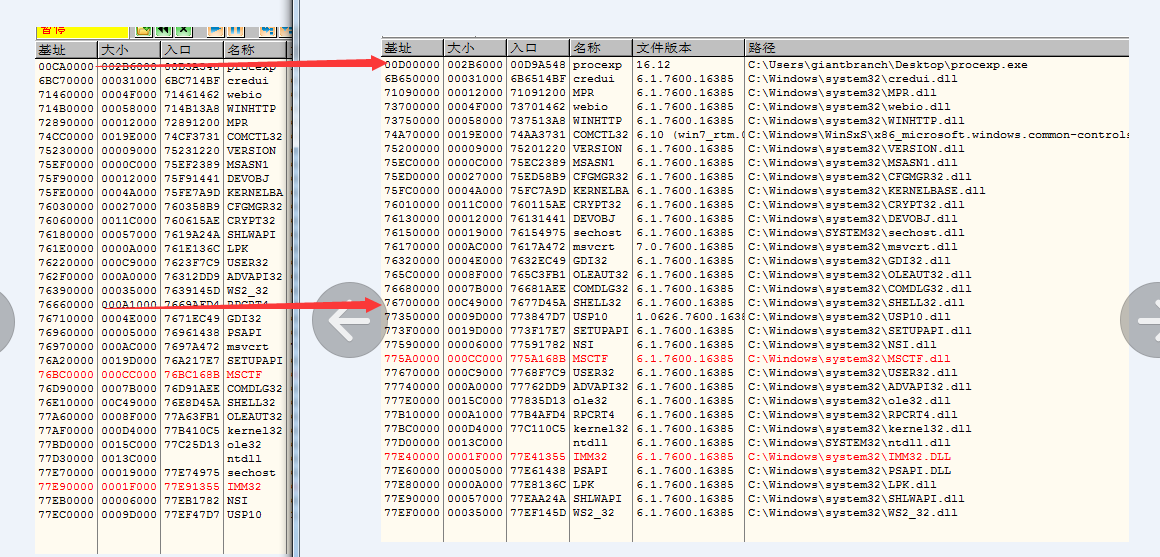The image size is (1160, 557).
Task: Select the kernel32.dll path entry
Action: 859,429
